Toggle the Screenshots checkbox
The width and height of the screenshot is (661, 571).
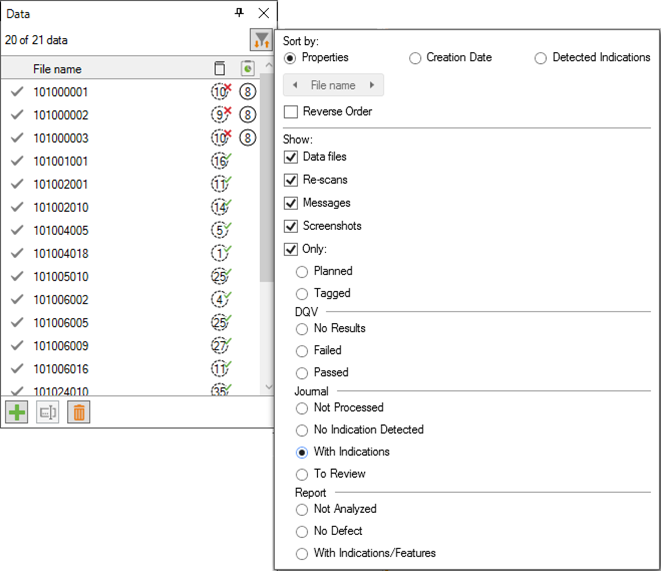(291, 226)
